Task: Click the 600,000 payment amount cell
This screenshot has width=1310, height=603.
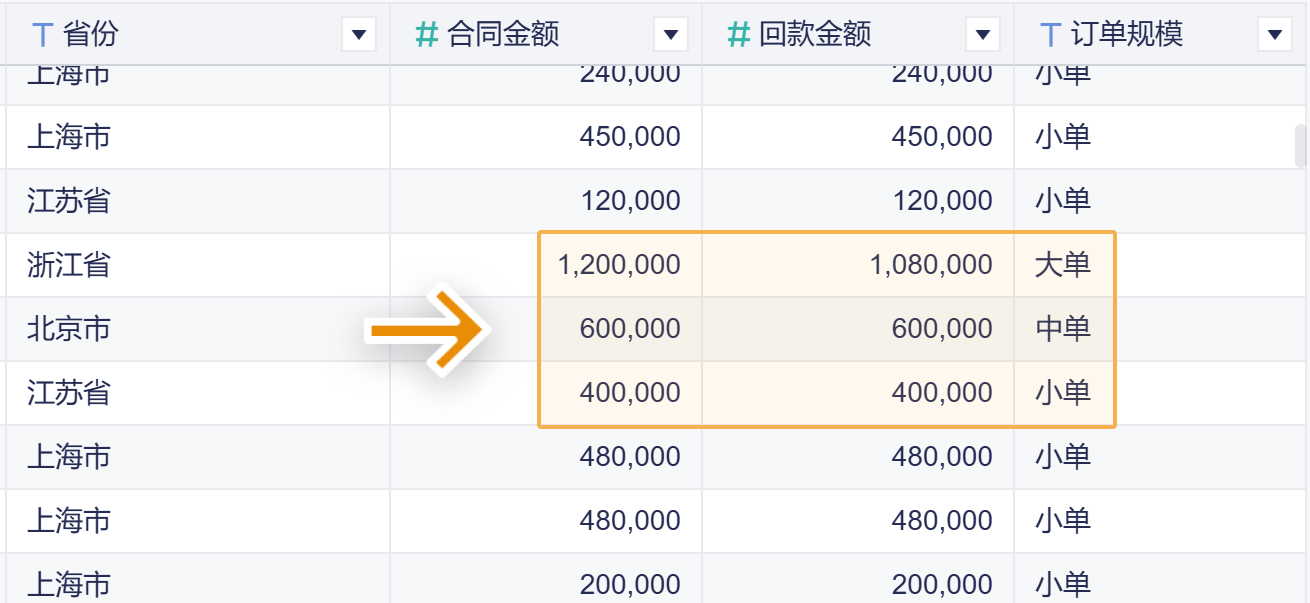Action: pos(942,329)
